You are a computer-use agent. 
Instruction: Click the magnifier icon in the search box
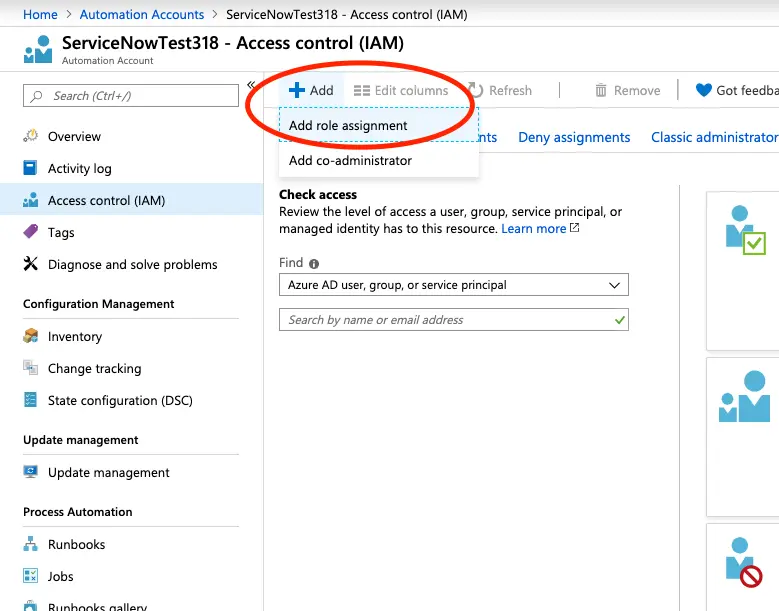(x=36, y=96)
